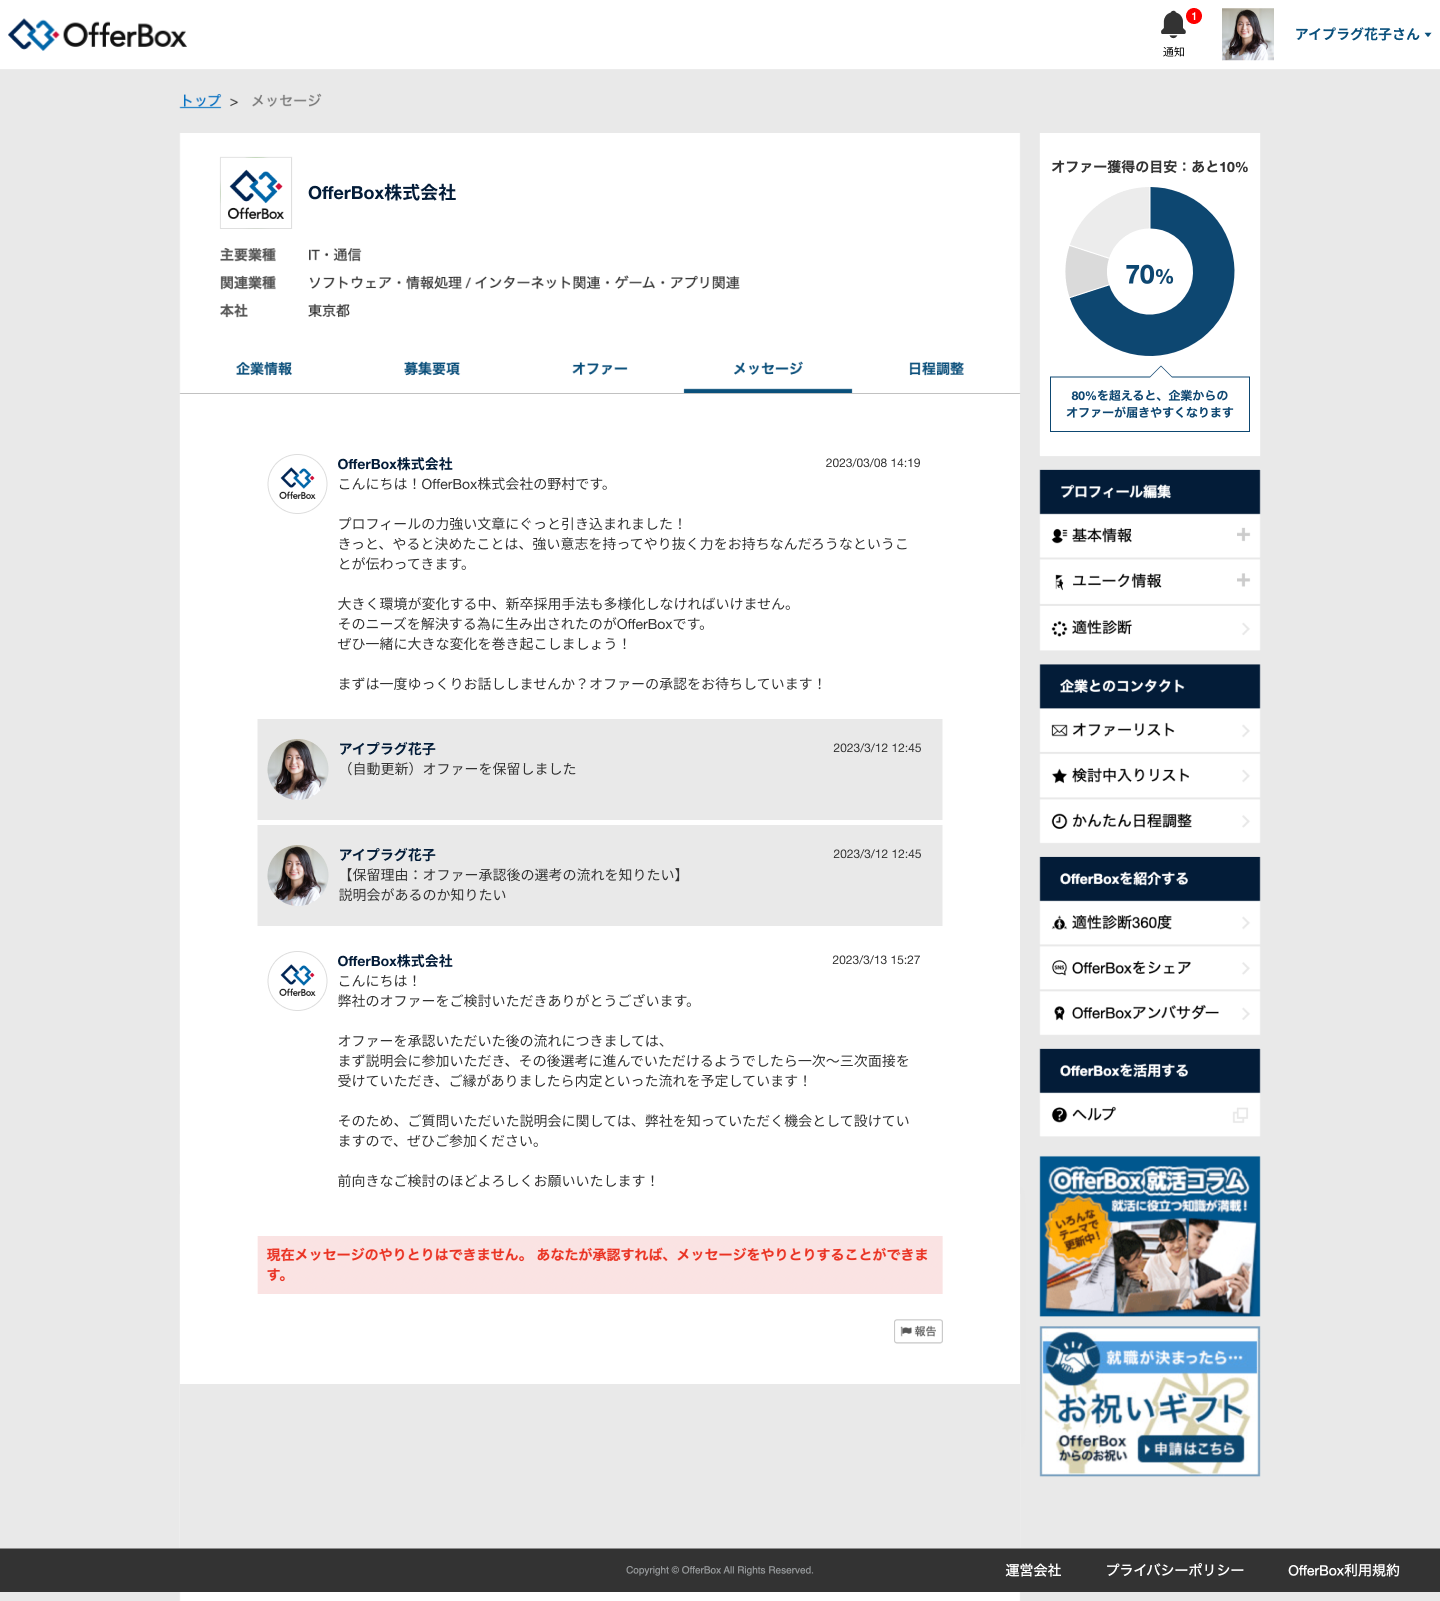The image size is (1440, 1601).
Task: Open OfferBoxアンバサダー chevron arrow
Action: 1245,1013
